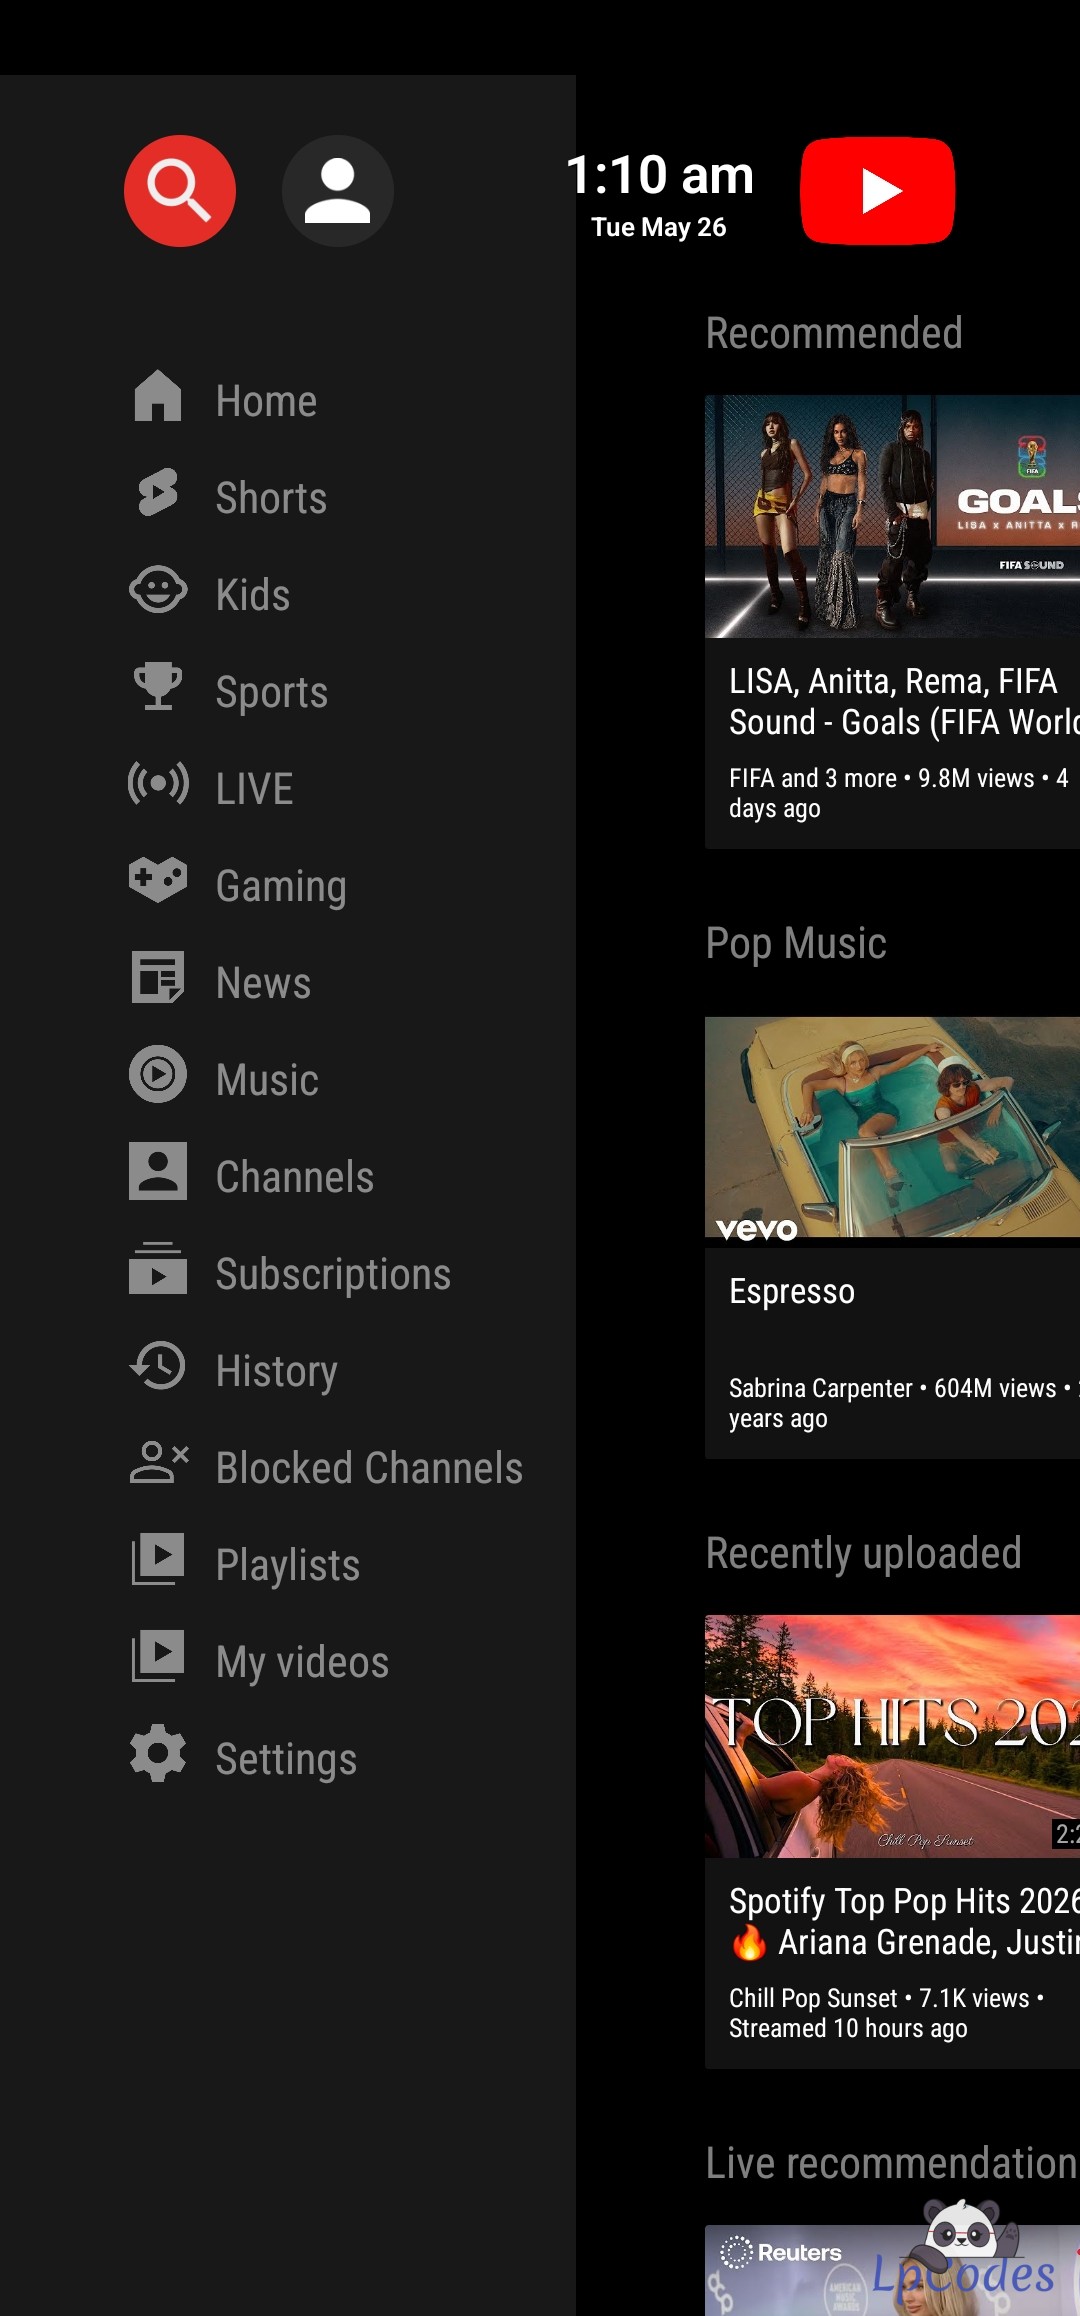Click the History clock icon
The height and width of the screenshot is (2316, 1080).
(158, 1365)
